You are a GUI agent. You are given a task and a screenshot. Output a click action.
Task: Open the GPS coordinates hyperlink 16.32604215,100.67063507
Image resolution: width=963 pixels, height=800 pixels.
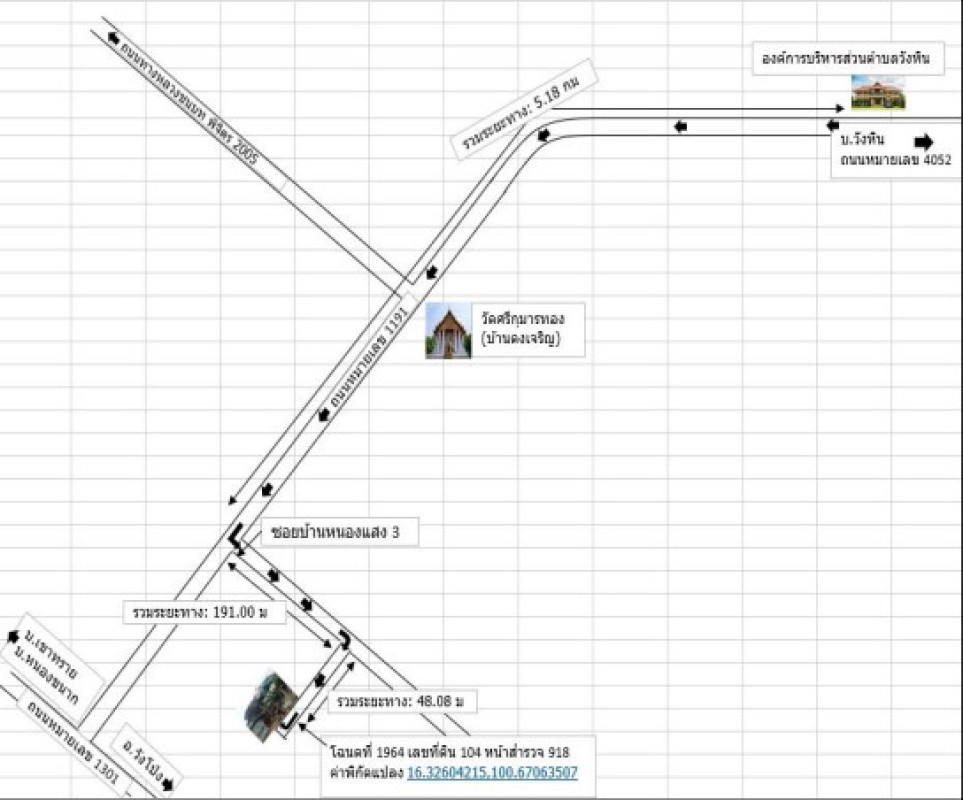pos(492,772)
